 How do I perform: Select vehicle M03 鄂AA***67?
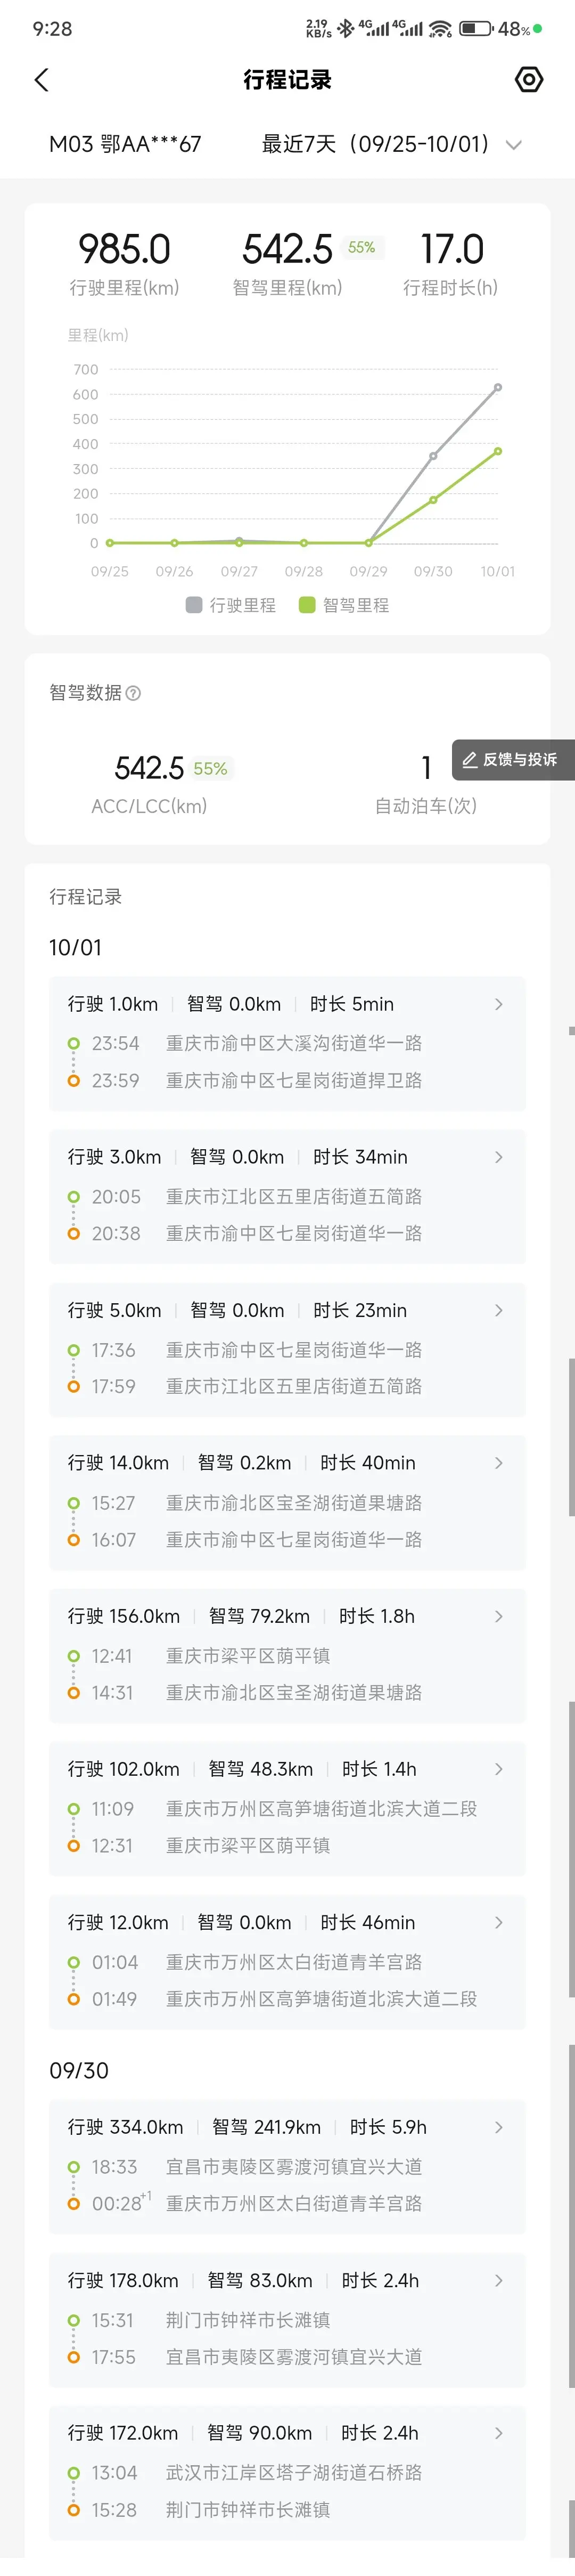pyautogui.click(x=125, y=145)
